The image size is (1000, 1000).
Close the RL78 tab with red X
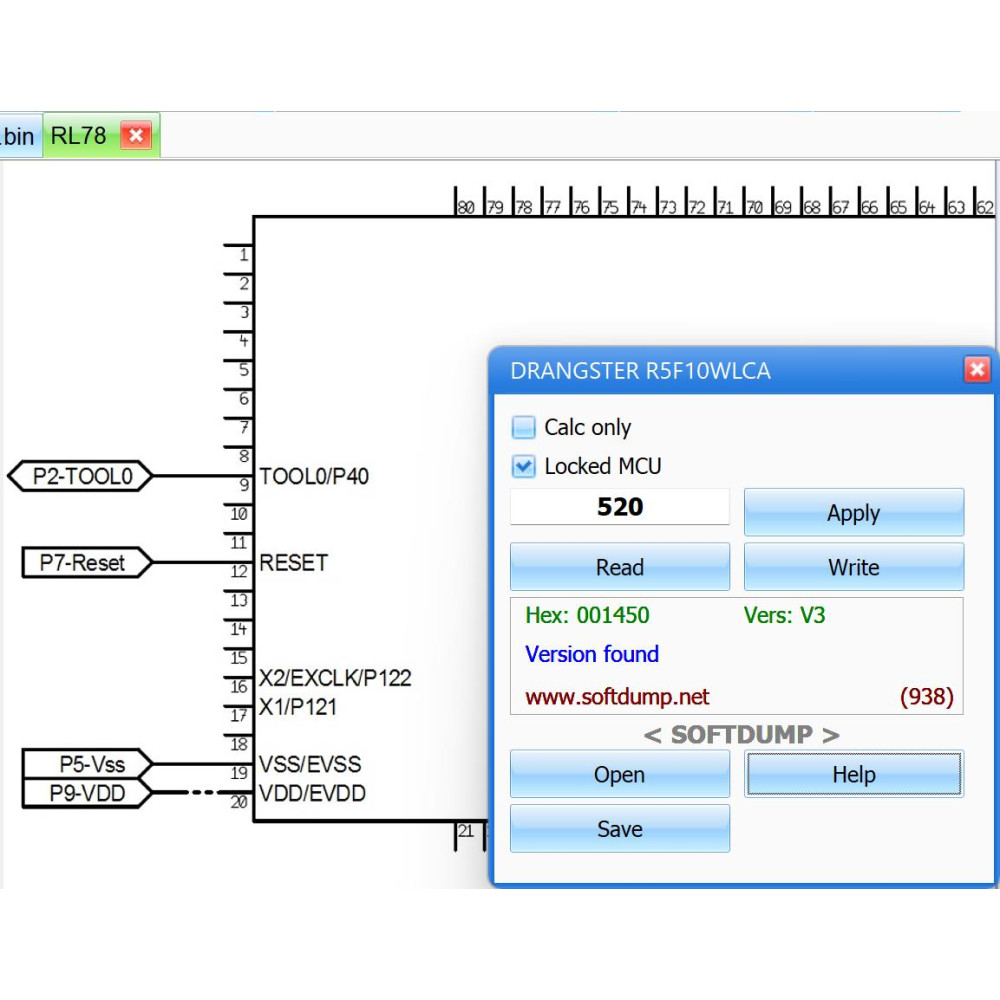136,135
